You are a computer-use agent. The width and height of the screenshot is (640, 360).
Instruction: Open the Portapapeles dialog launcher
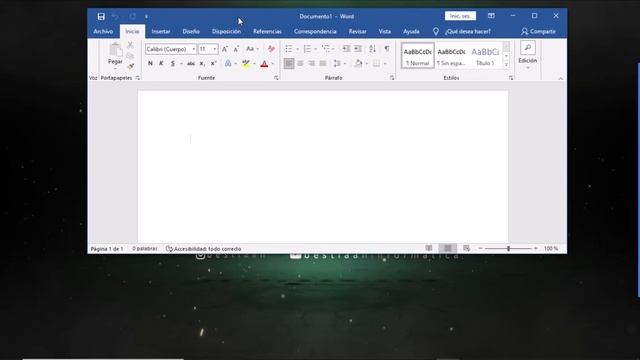pyautogui.click(x=138, y=78)
